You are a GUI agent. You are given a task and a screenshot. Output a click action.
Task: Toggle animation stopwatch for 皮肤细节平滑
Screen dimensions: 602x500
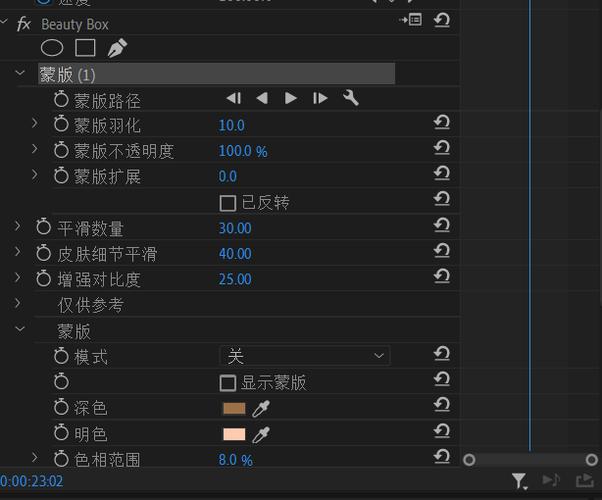pyautogui.click(x=43, y=253)
